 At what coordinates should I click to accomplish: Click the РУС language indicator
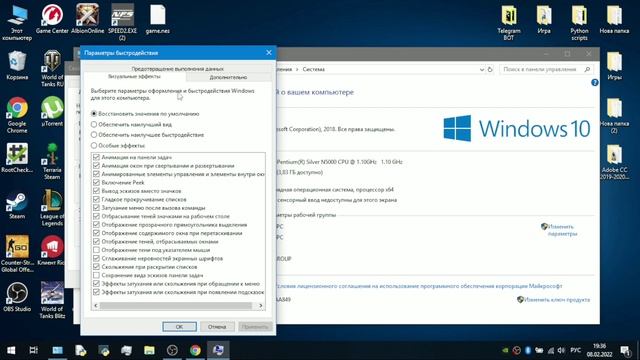[x=576, y=350]
